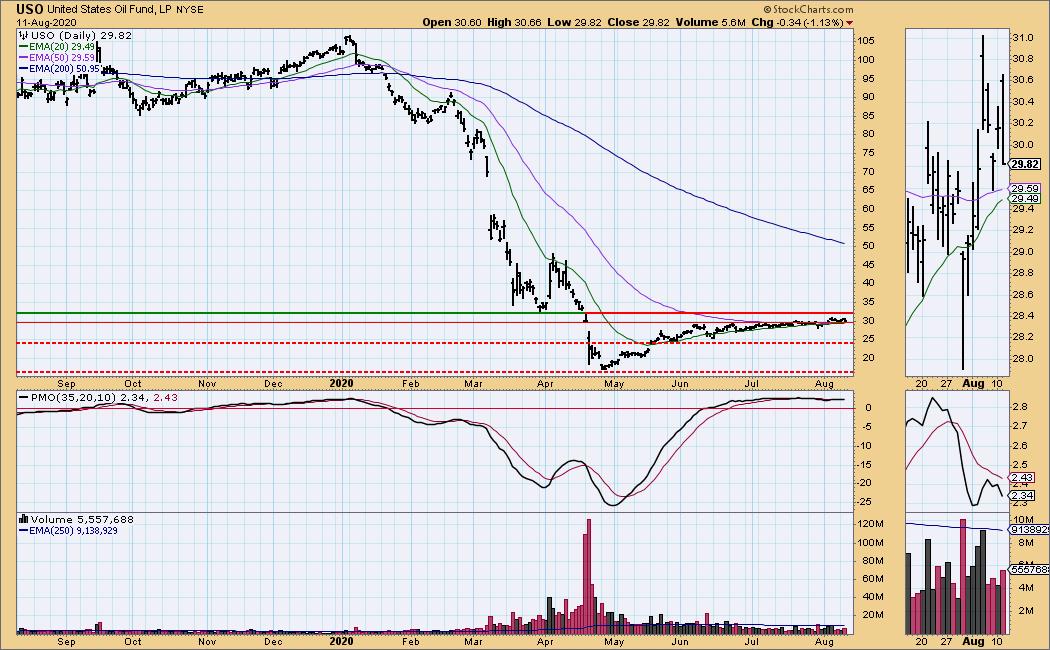
Task: Click the 'Close 29.82' value in header
Action: [638, 22]
